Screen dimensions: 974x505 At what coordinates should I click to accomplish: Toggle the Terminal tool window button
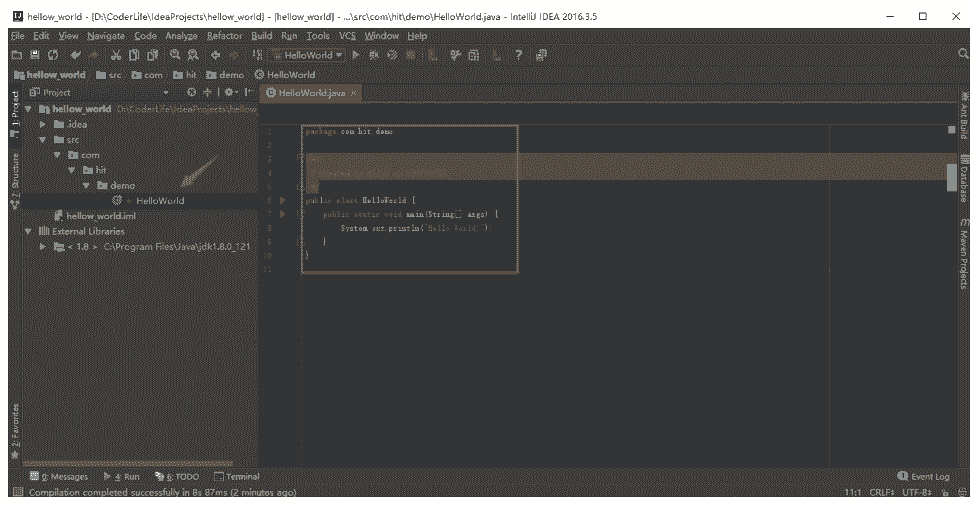coord(236,477)
